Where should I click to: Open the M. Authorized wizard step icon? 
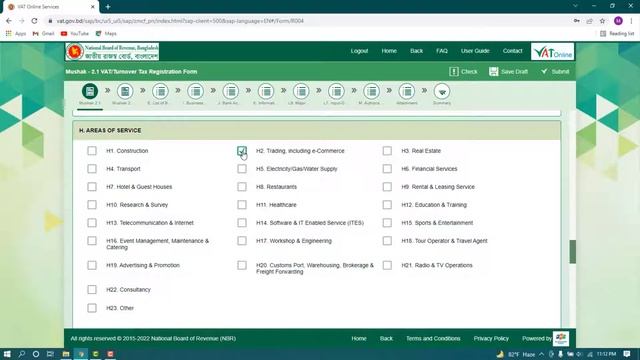click(x=371, y=91)
